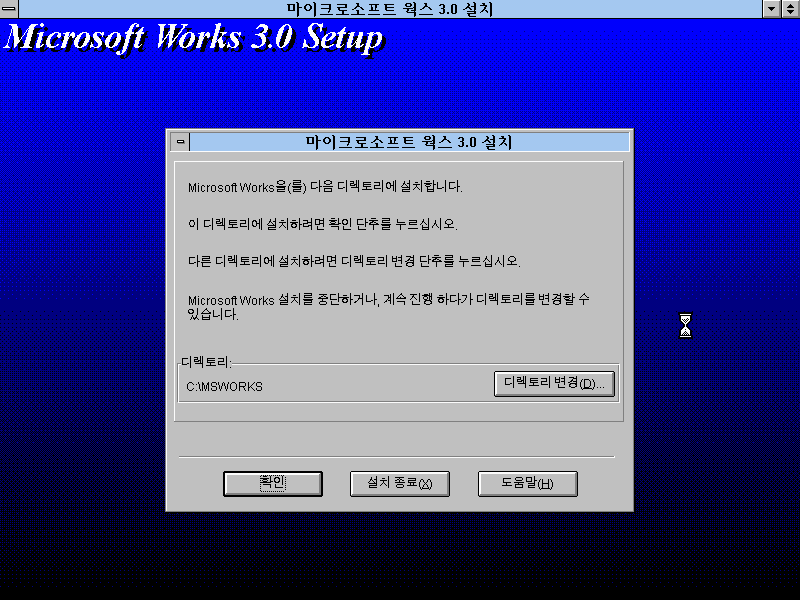This screenshot has width=800, height=600.
Task: Click the line mentioning 디렉토리 변경 단추
Action: tap(354, 261)
